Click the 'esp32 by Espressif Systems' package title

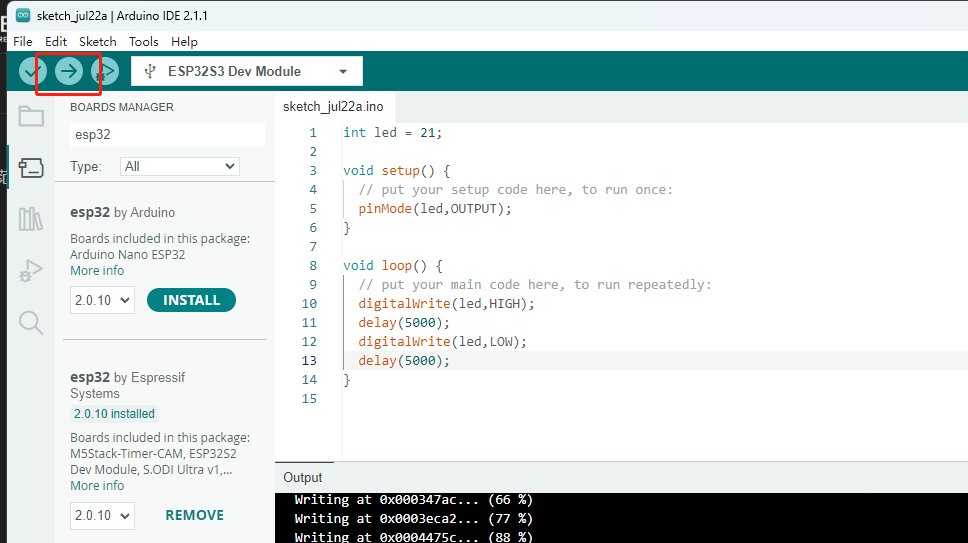128,385
